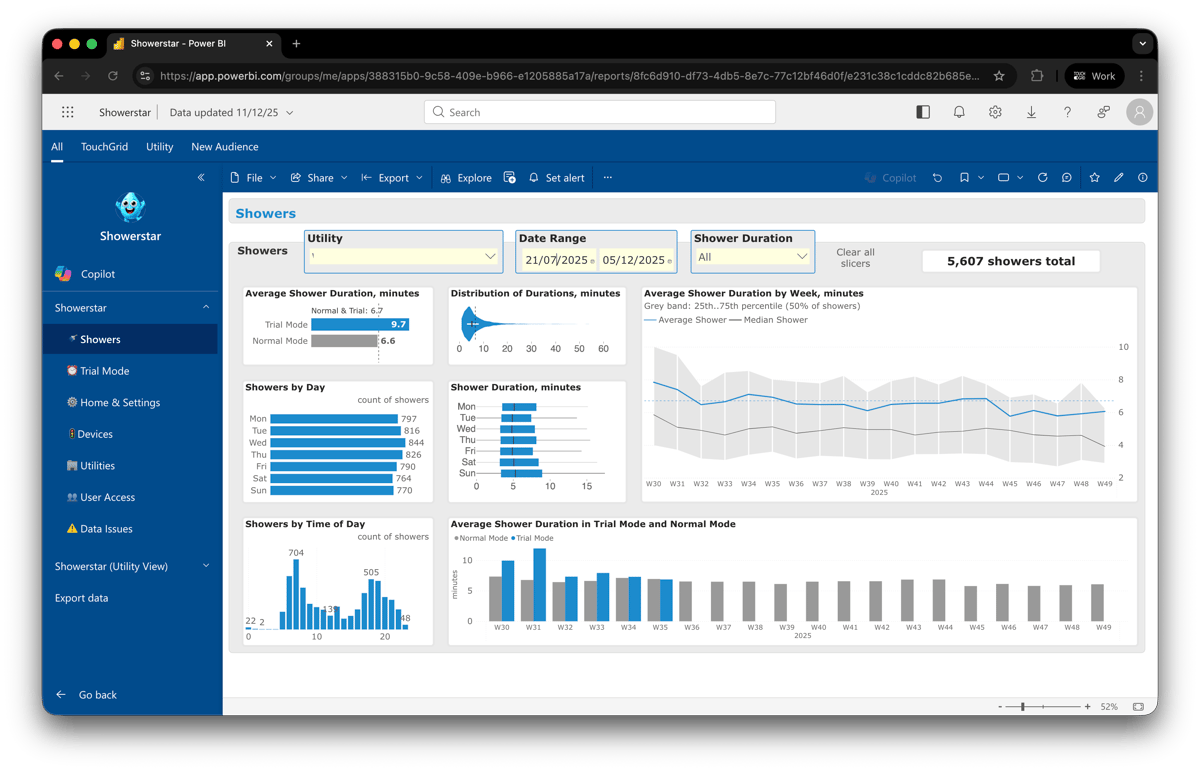Viewport: 1200px width, 771px height.
Task: Open Power BI notifications bell
Action: click(x=959, y=112)
